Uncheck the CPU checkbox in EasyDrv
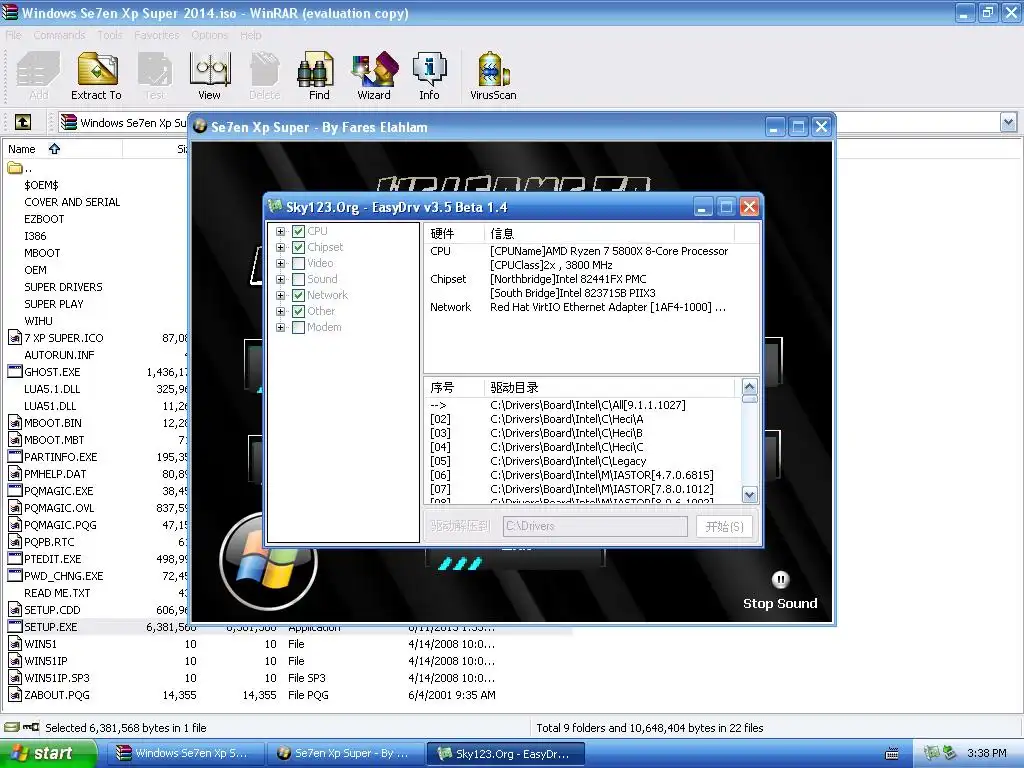Screen dimensions: 1024x768 pos(298,231)
